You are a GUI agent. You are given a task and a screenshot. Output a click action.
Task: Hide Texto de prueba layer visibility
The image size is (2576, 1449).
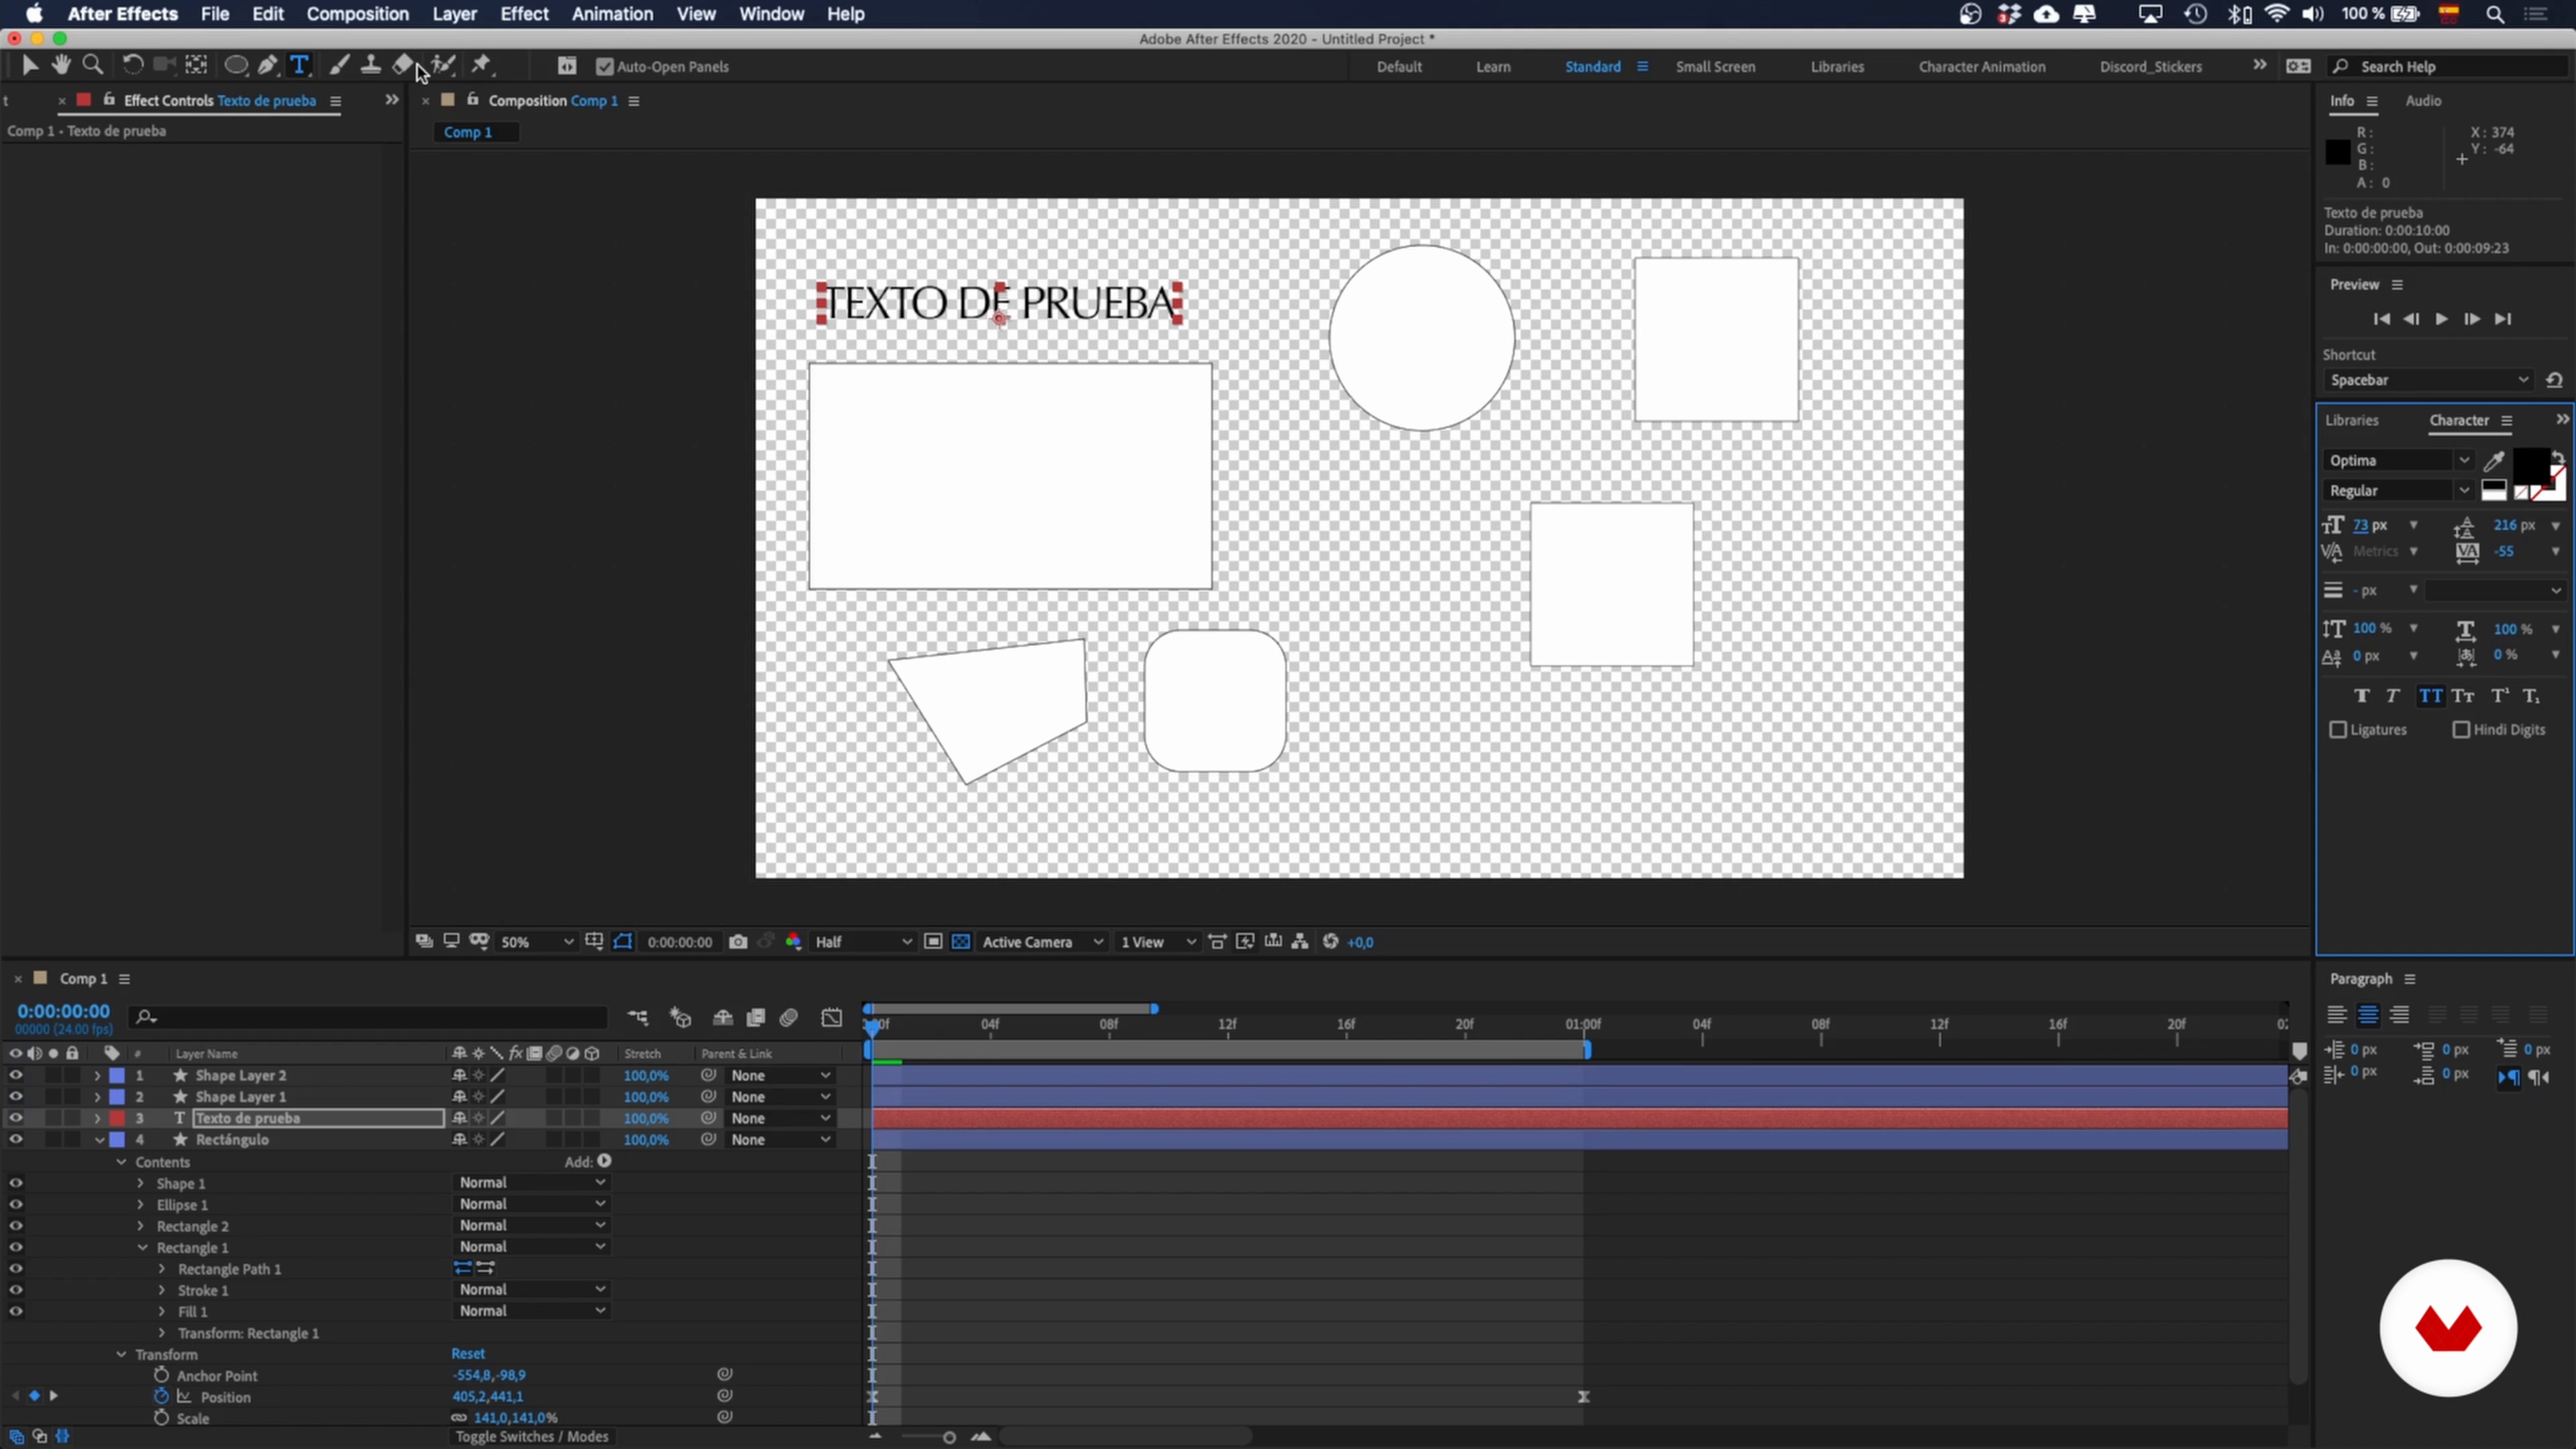[x=16, y=1118]
